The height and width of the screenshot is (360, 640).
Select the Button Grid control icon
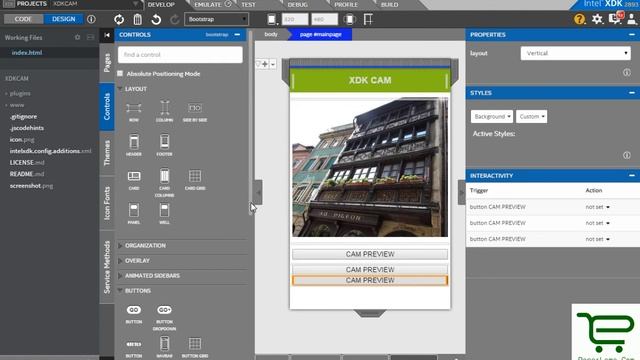point(195,344)
